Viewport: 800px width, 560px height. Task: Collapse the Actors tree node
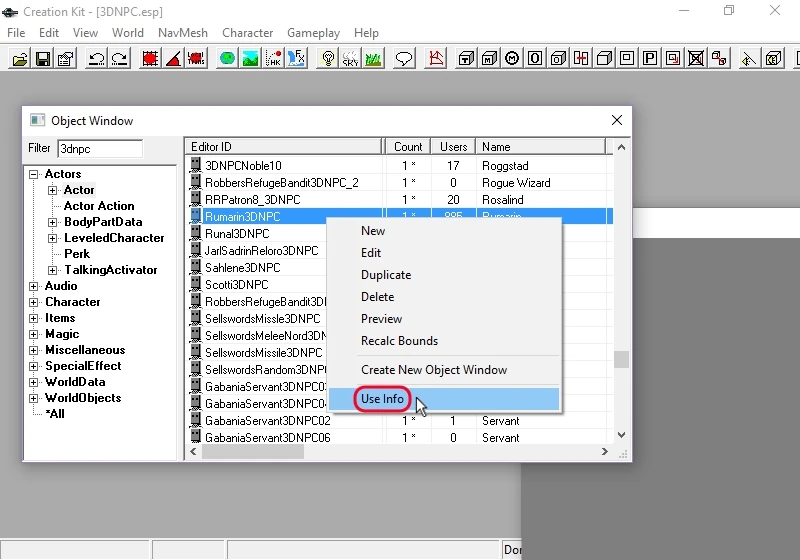34,174
